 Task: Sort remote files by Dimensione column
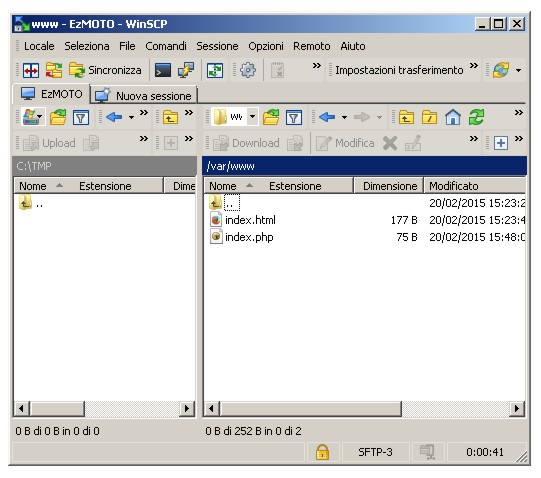pyautogui.click(x=388, y=186)
